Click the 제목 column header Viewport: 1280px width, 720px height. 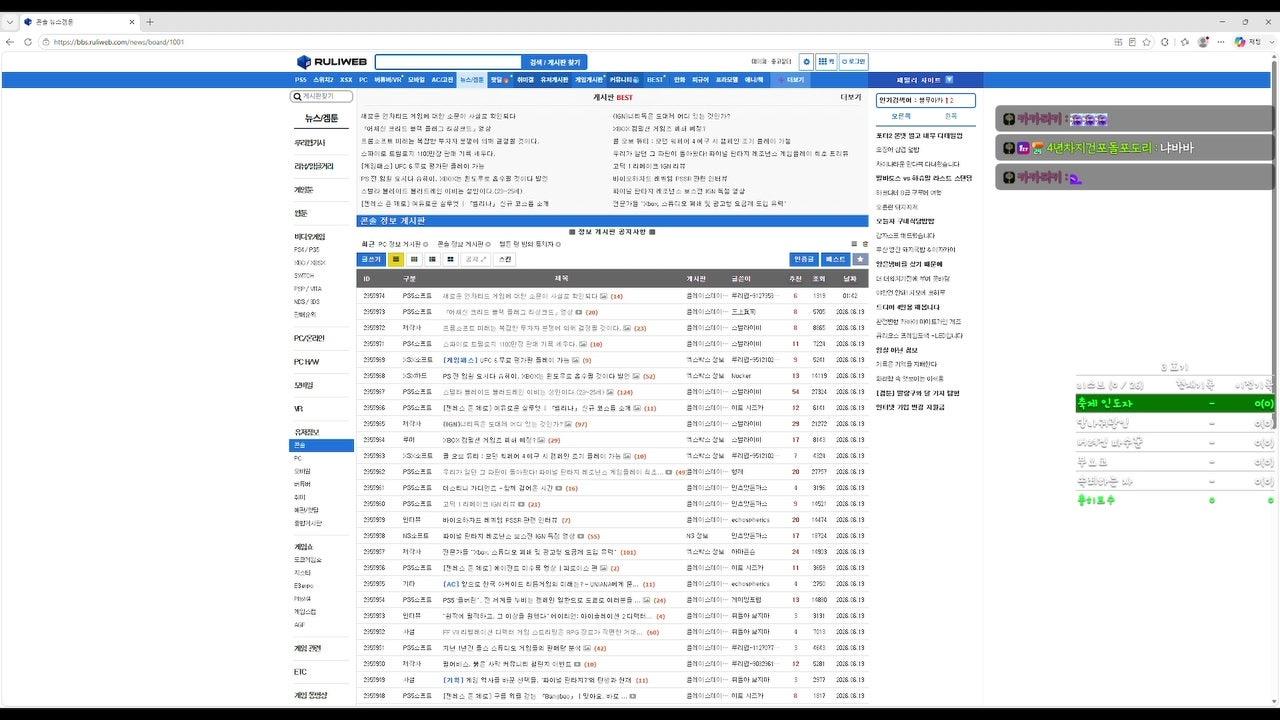(x=562, y=279)
